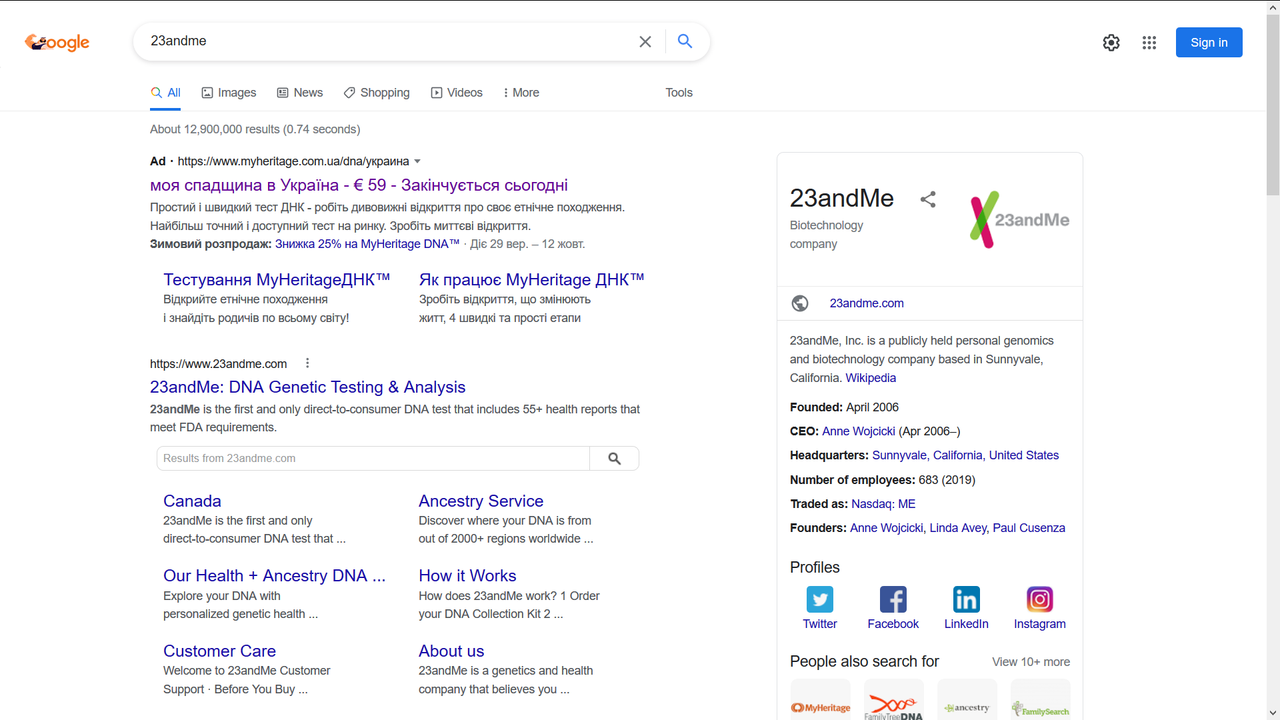Open Знижка 25% на MyHeritage DNA link
Image resolution: width=1280 pixels, height=720 pixels.
367,244
